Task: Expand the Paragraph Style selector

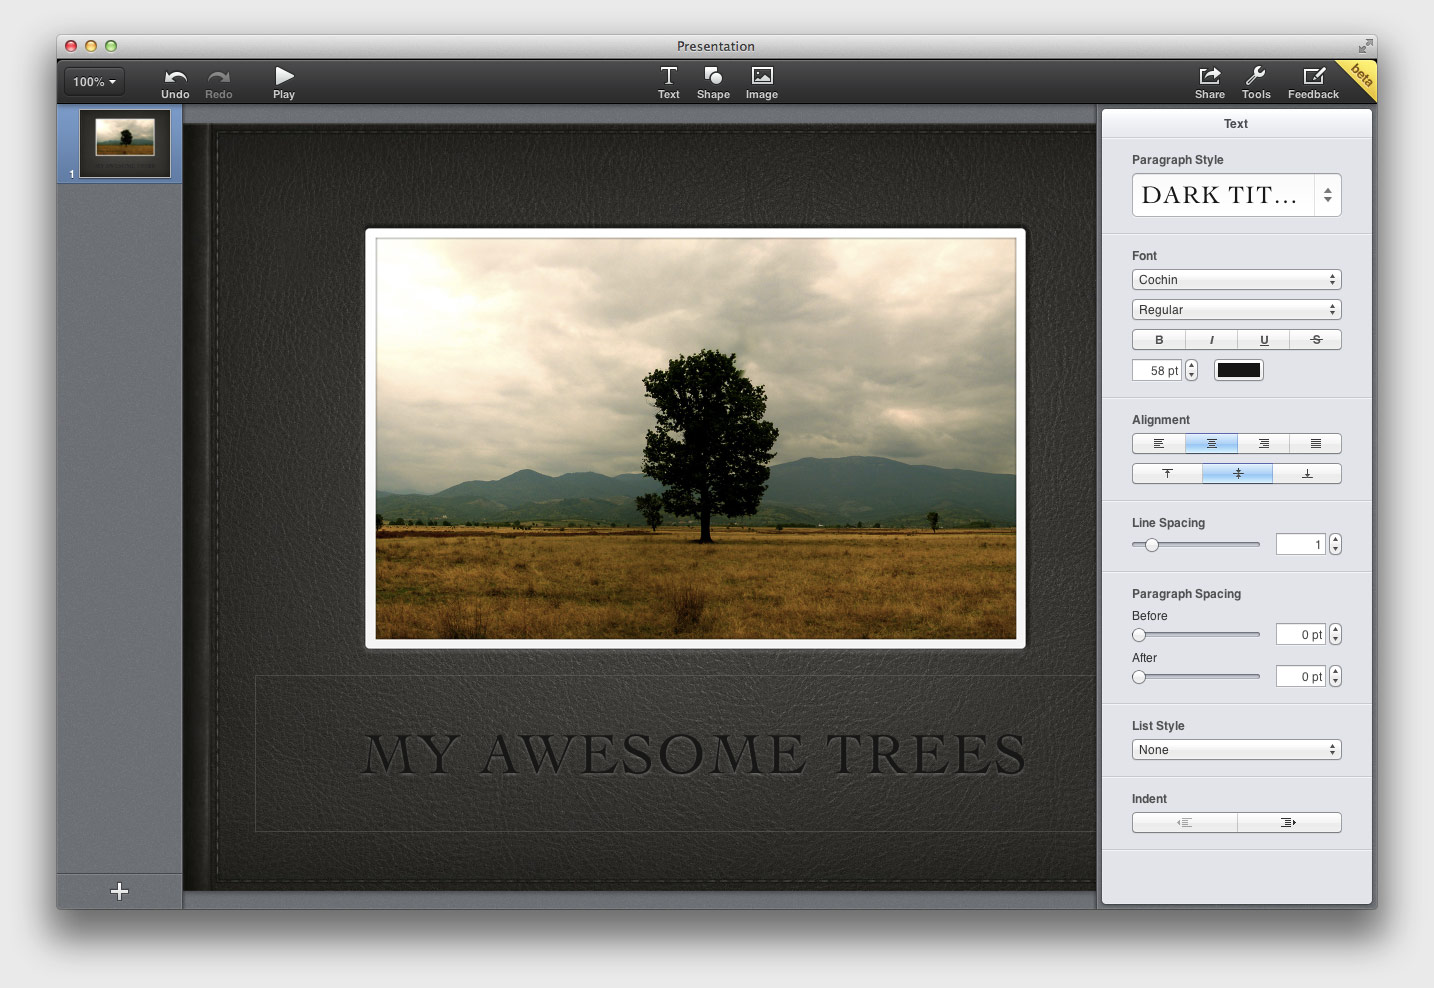Action: tap(1236, 195)
